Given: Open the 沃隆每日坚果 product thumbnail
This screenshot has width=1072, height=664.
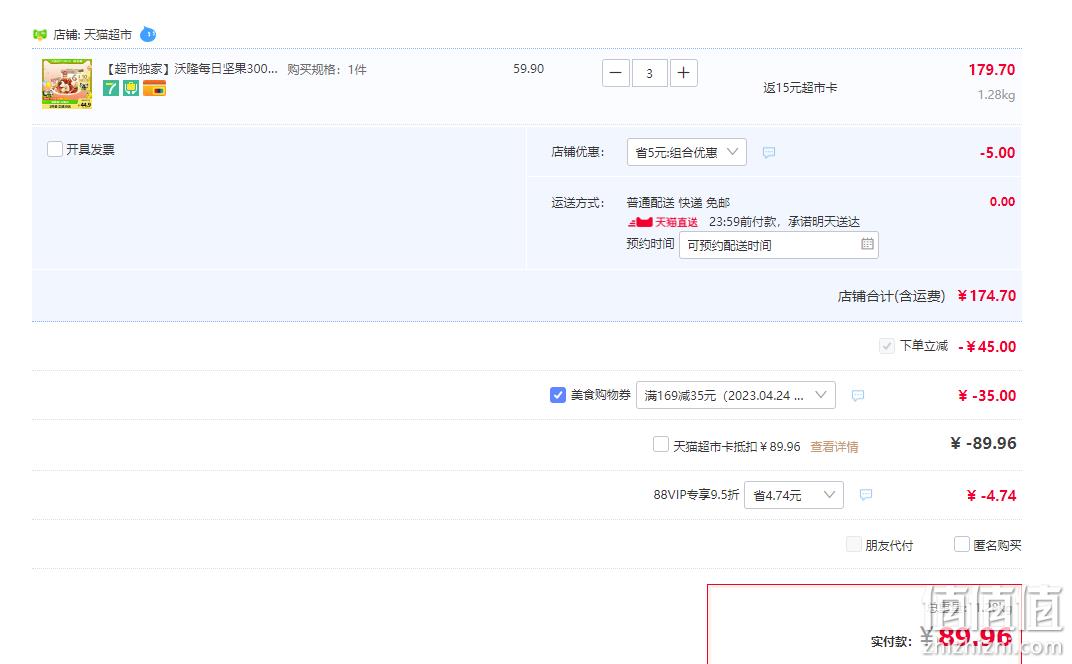Looking at the screenshot, I should [x=67, y=83].
